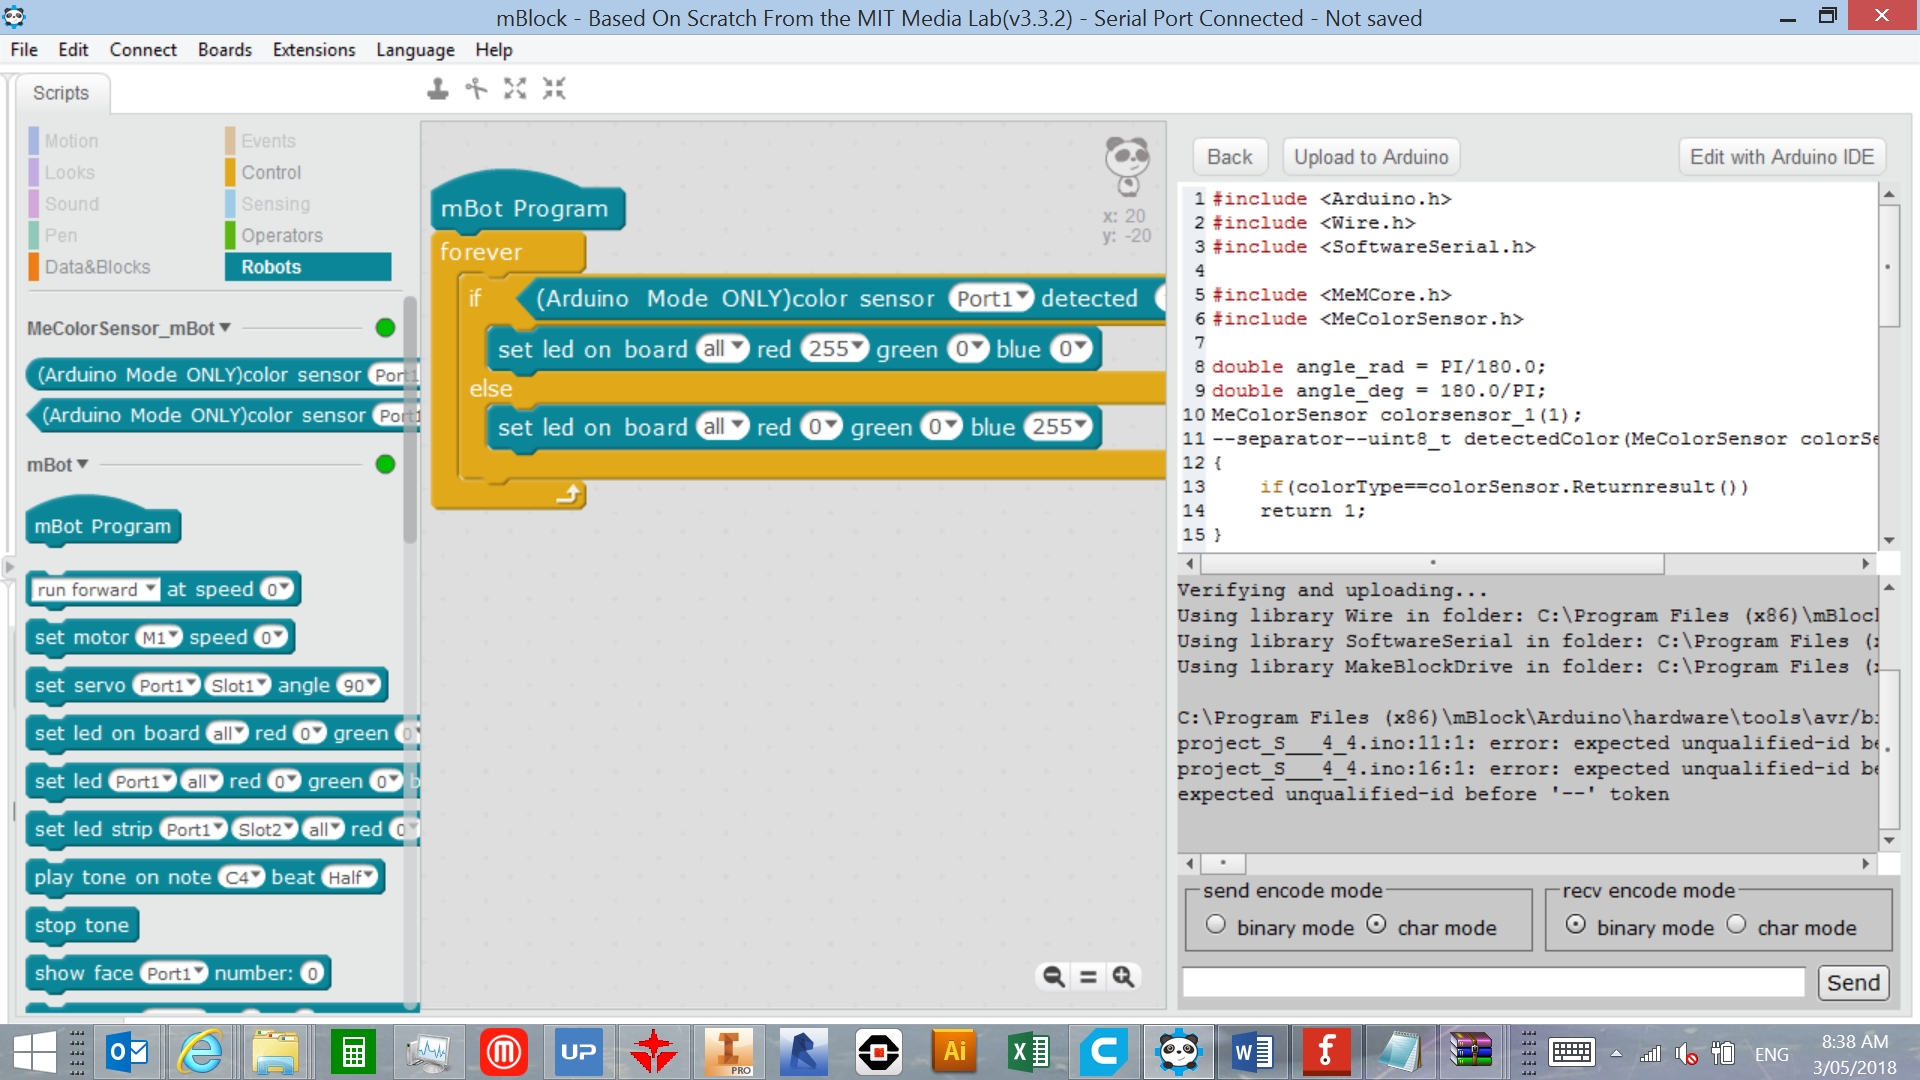Click the Upload to Arduino button
The width and height of the screenshot is (1920, 1080).
coord(1370,156)
